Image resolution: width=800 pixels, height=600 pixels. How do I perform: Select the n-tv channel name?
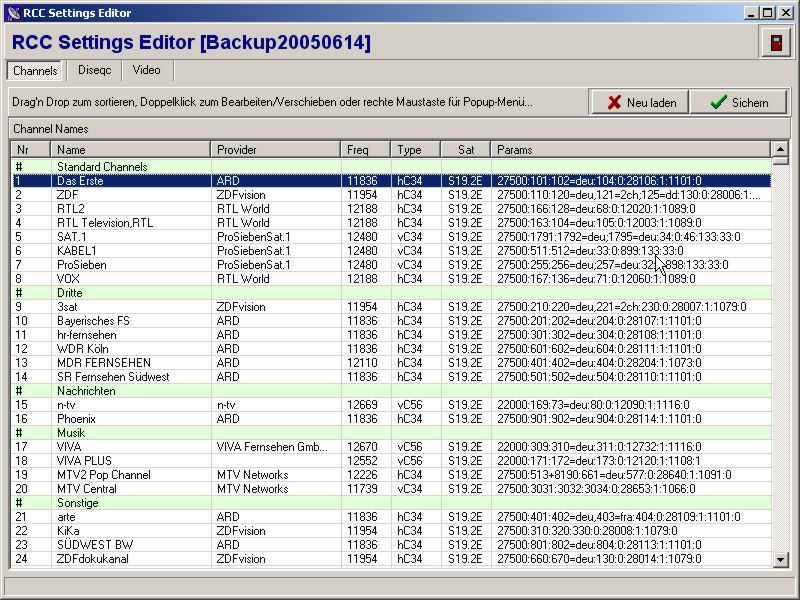point(66,405)
